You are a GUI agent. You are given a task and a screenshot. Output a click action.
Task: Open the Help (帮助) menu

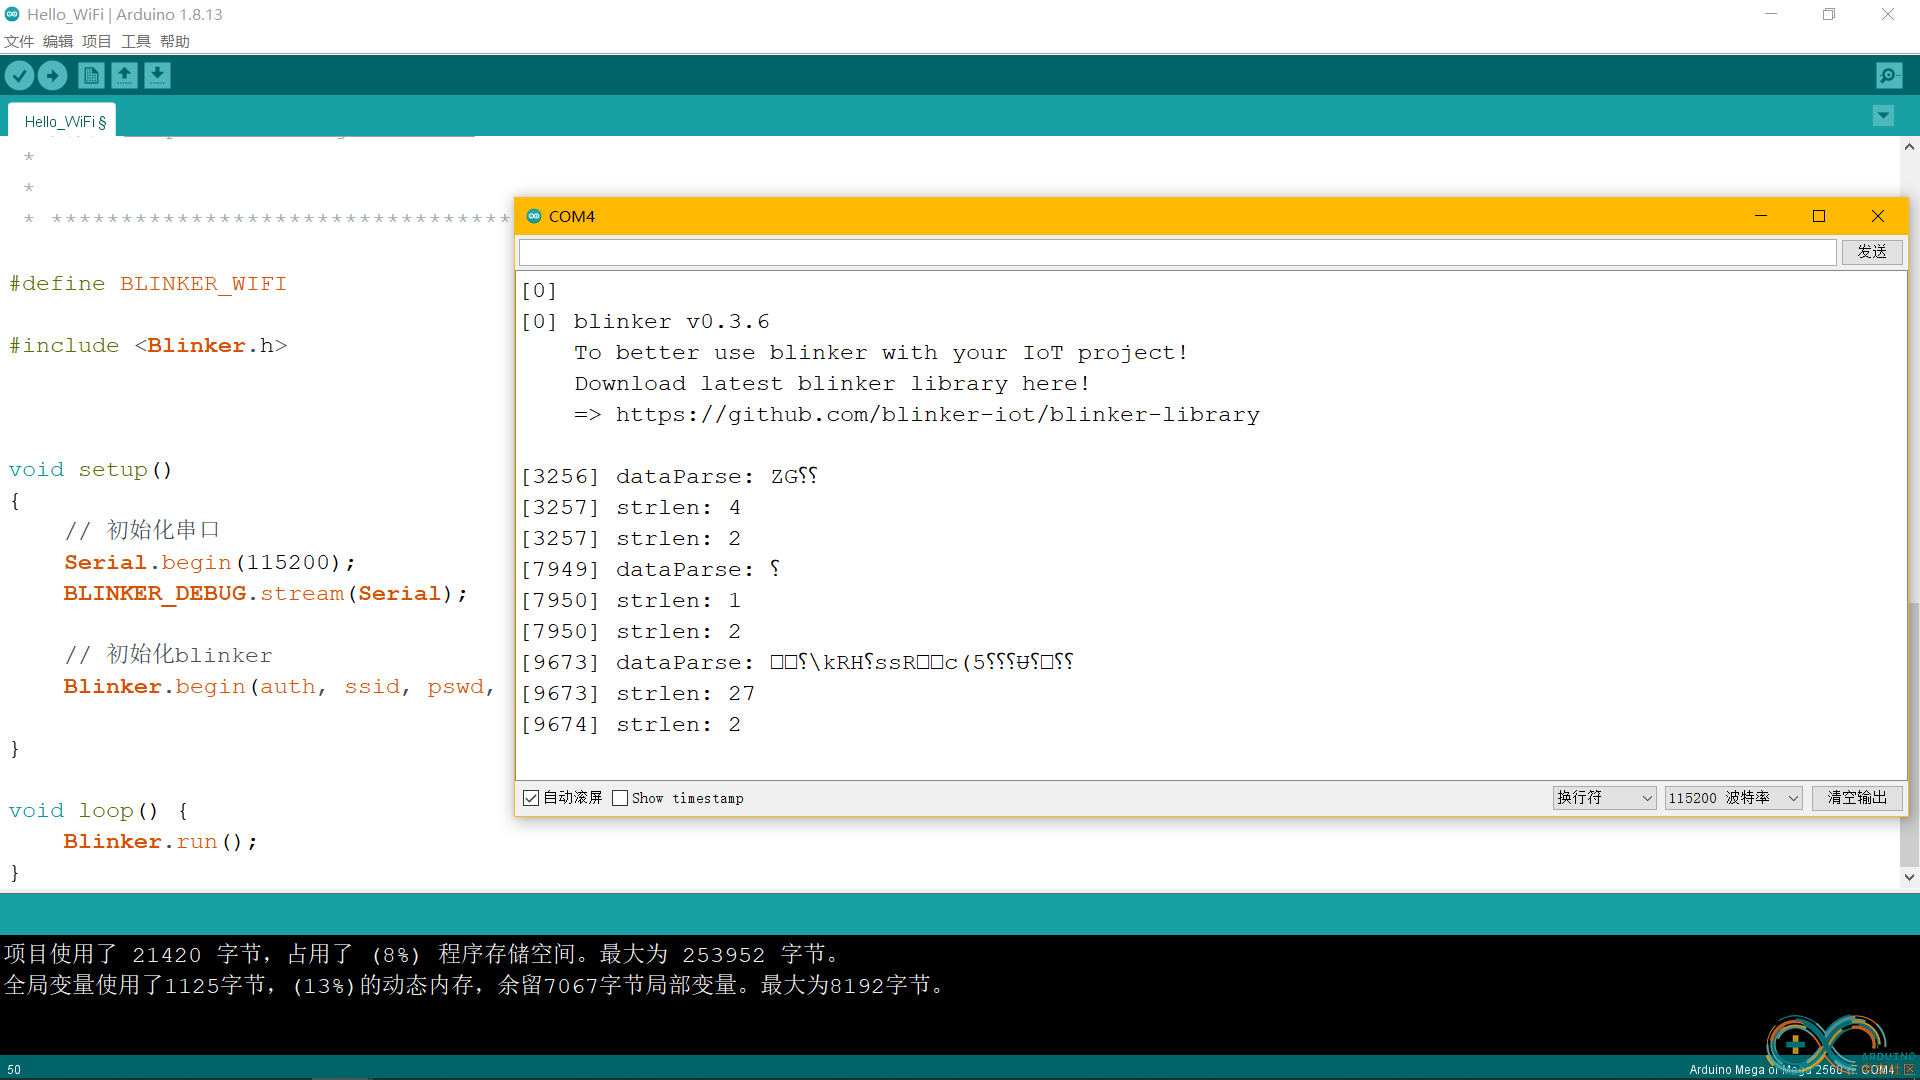point(175,41)
